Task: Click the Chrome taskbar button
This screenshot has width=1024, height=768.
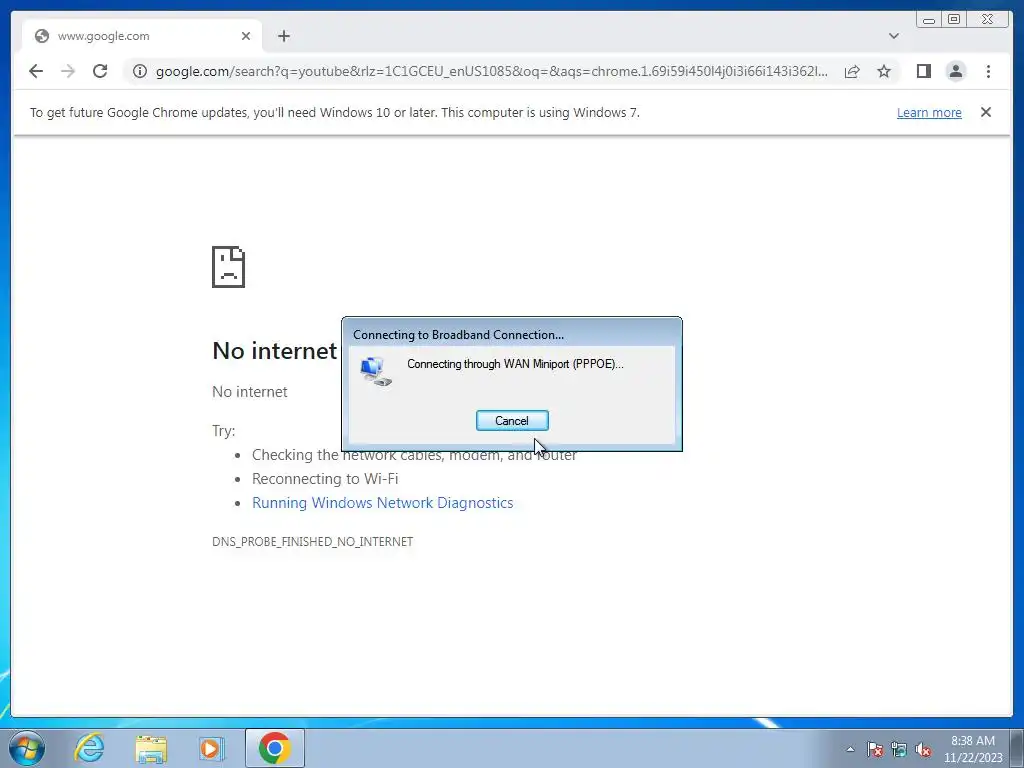Action: 274,748
